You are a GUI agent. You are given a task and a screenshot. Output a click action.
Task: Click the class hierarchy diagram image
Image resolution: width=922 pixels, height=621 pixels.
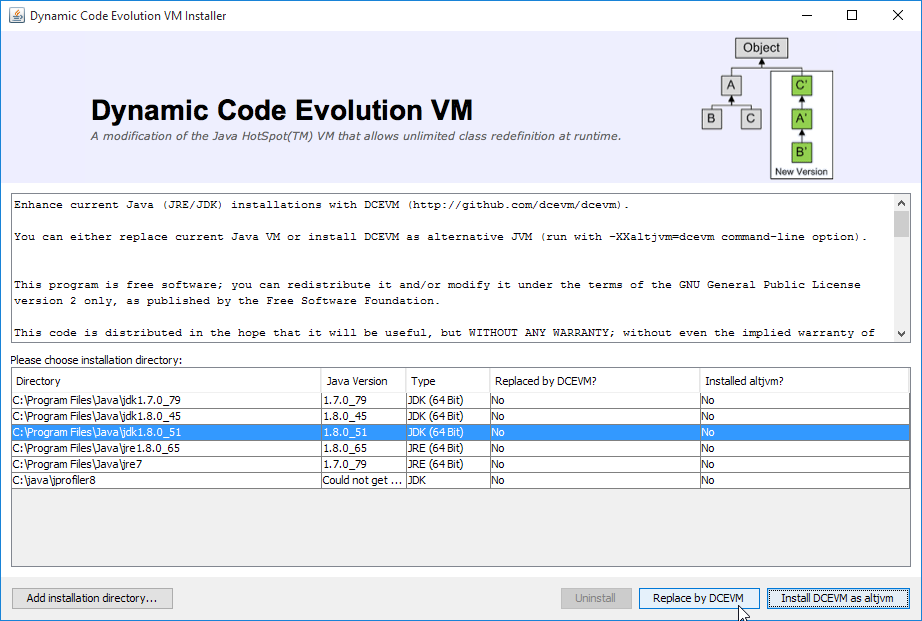pos(766,108)
